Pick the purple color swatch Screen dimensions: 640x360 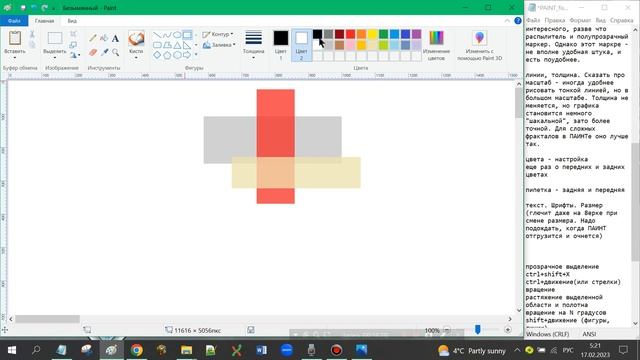coord(416,34)
